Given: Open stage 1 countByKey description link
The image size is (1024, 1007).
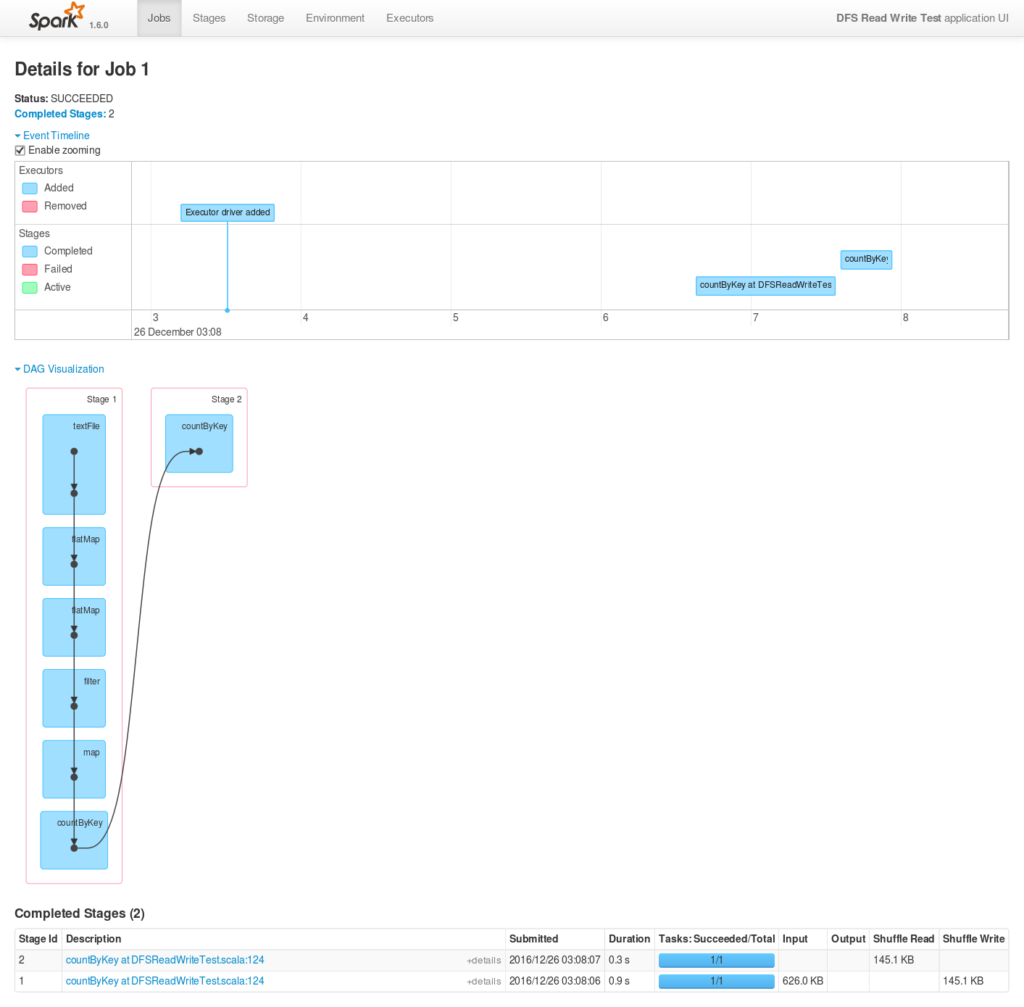Looking at the screenshot, I should (165, 981).
